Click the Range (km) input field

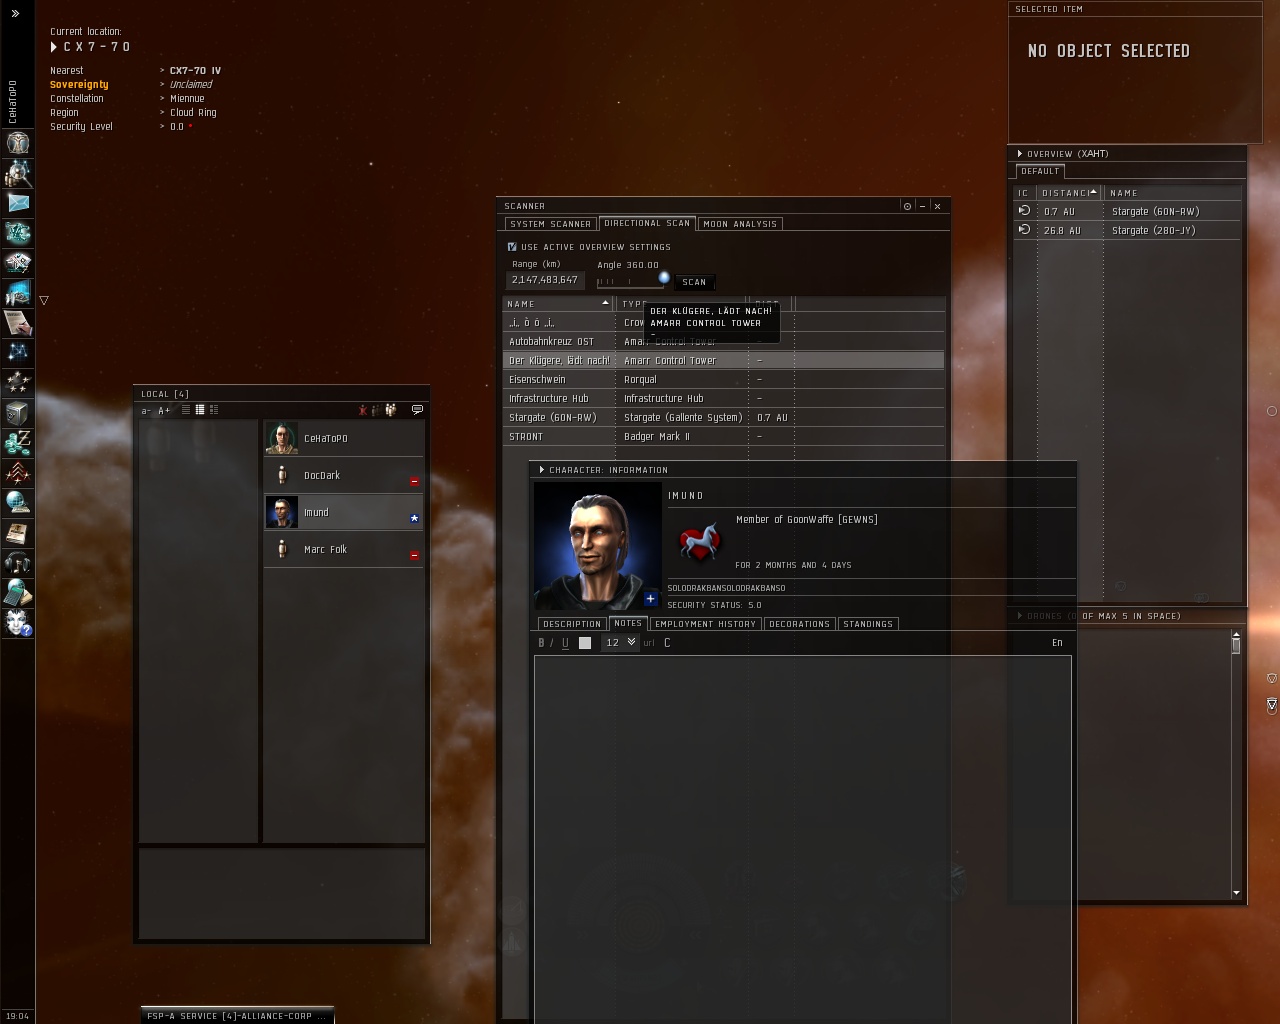[545, 280]
